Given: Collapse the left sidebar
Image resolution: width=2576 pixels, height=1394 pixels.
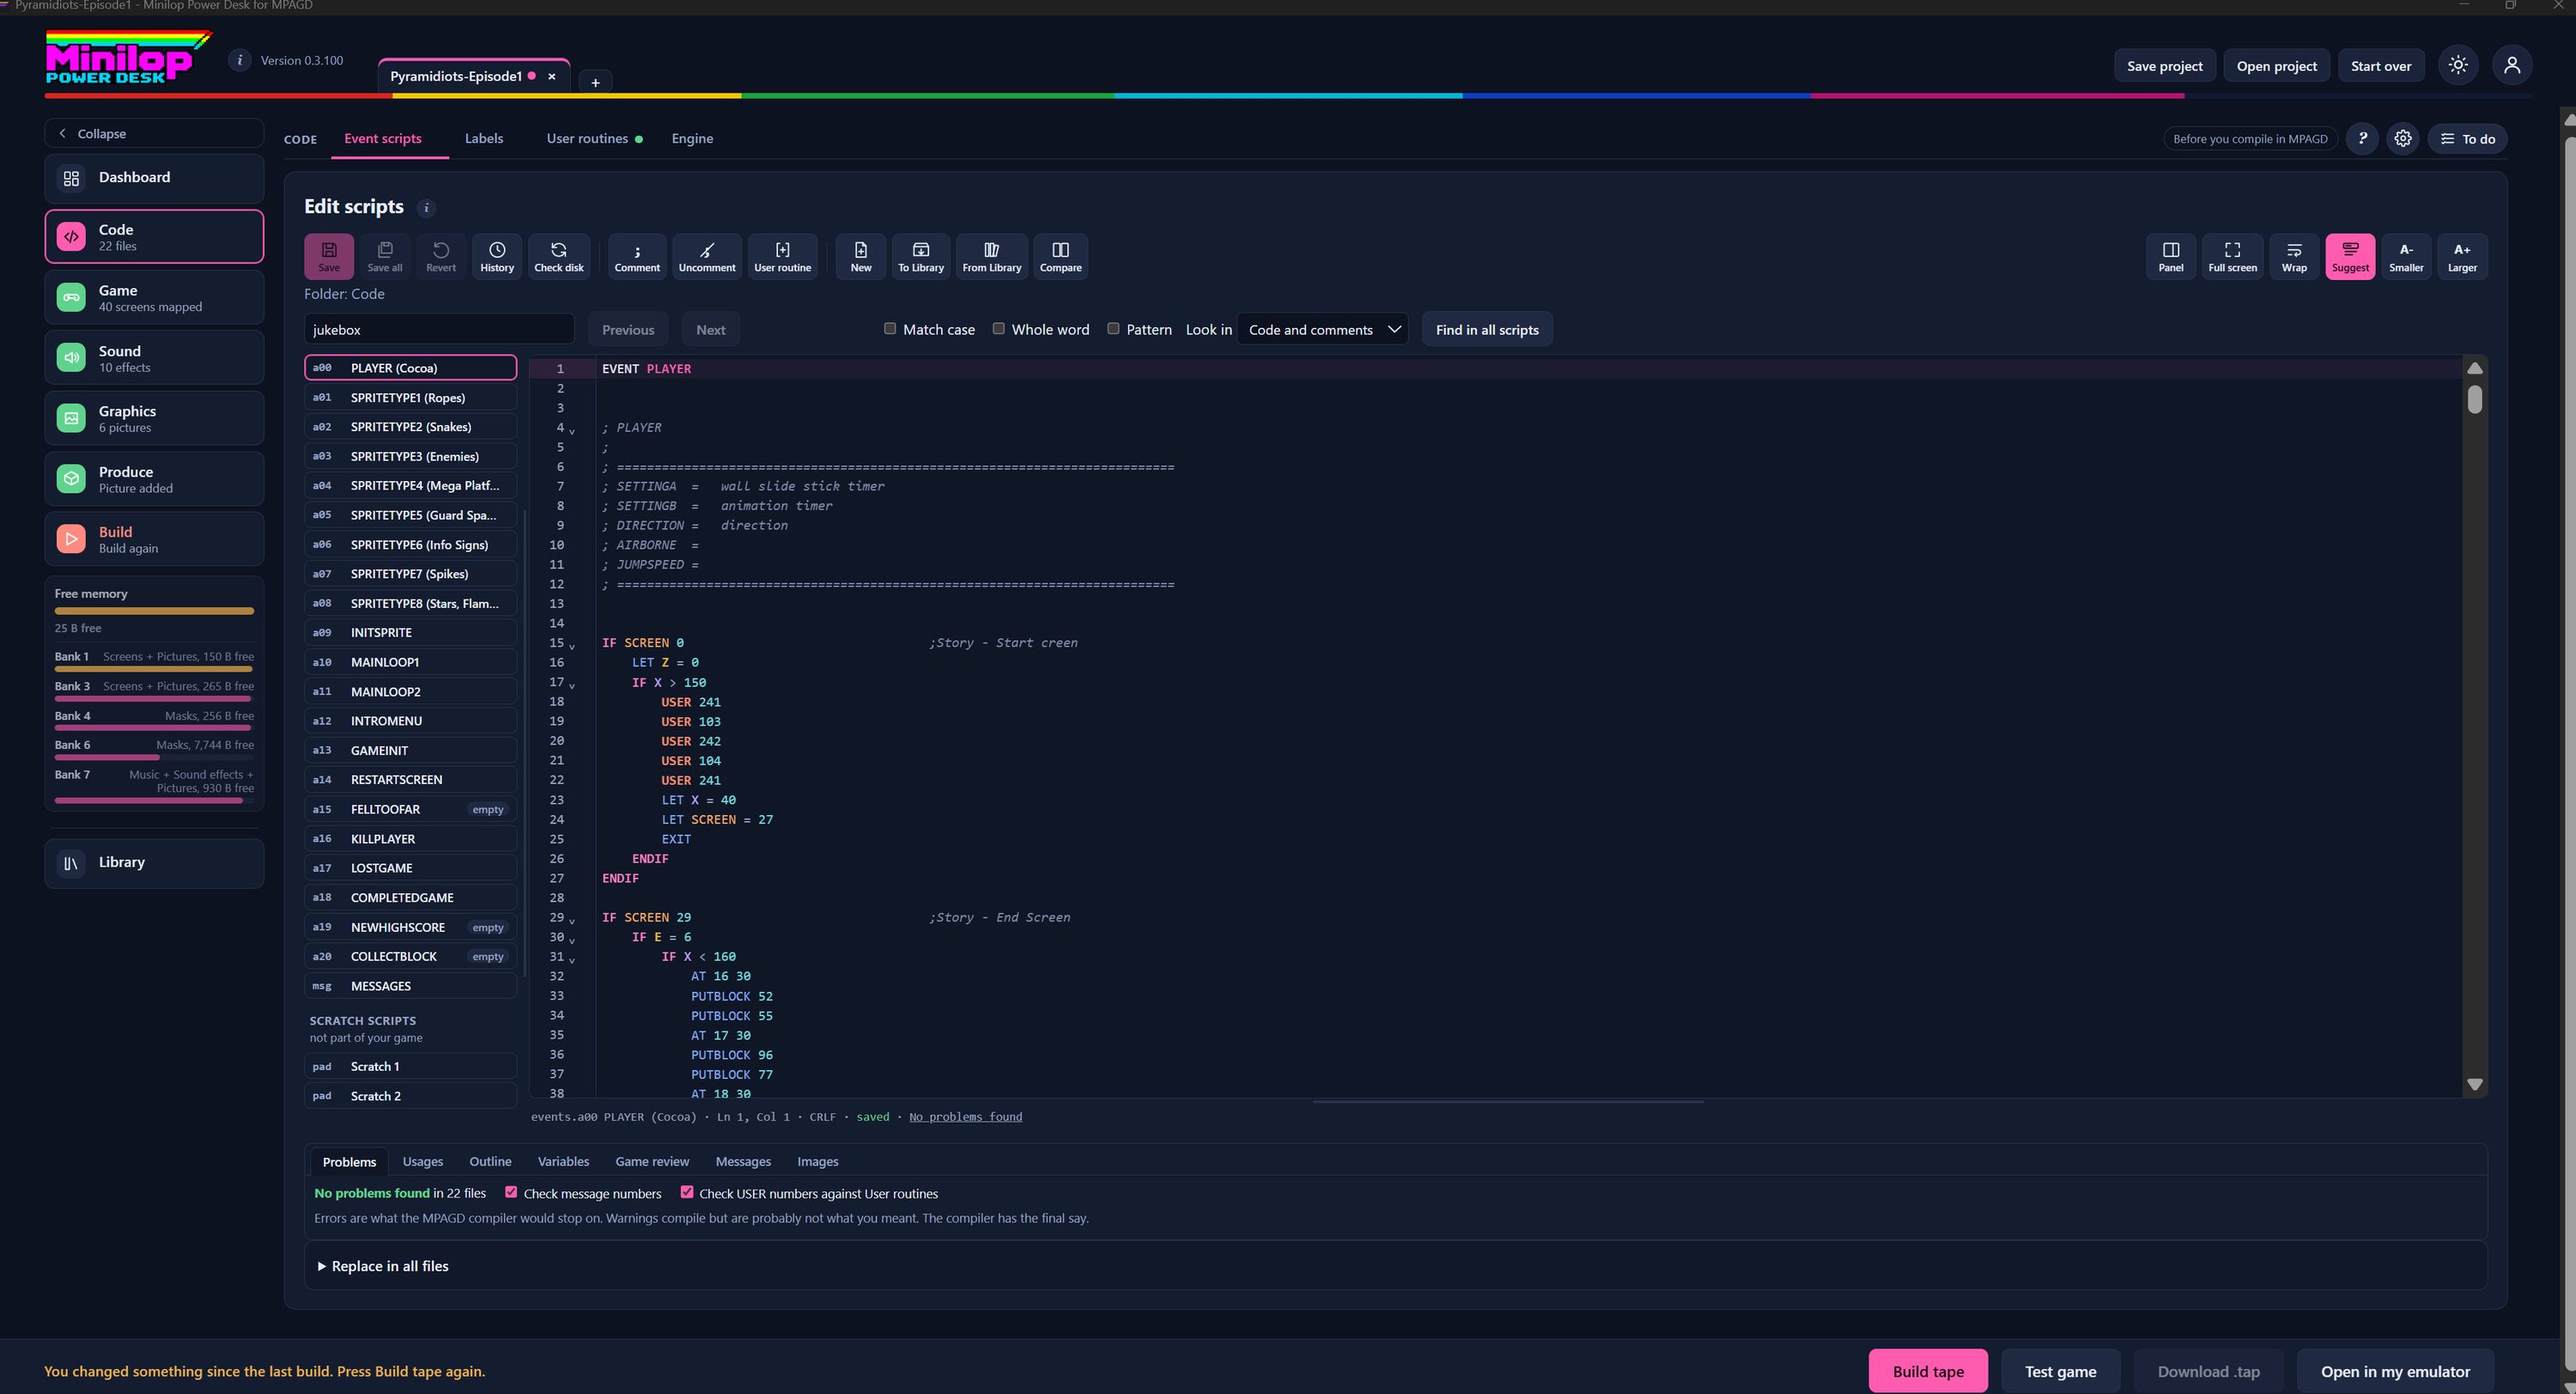Looking at the screenshot, I should 154,133.
